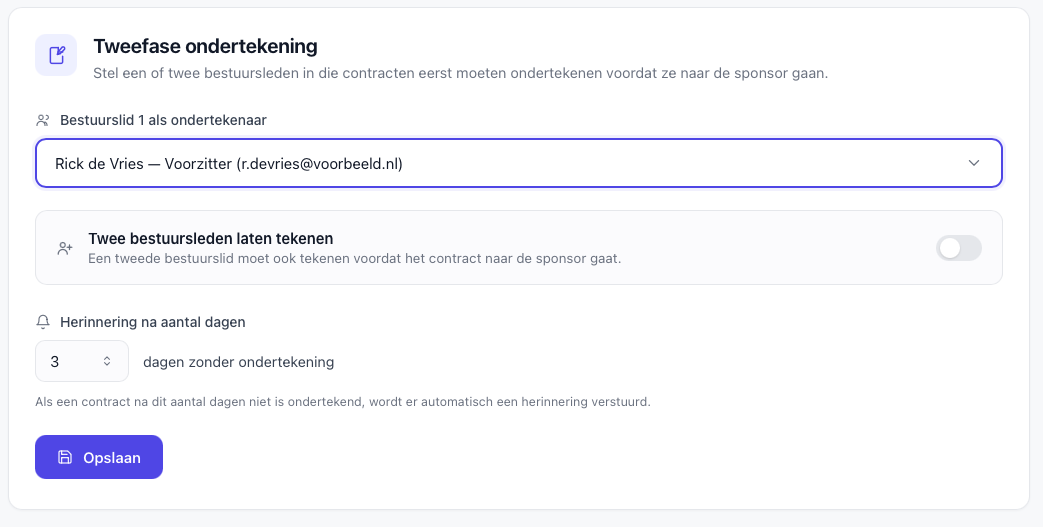The height and width of the screenshot is (527, 1043).
Task: Click the Herinnering na aantal dagen label
Action: click(152, 322)
